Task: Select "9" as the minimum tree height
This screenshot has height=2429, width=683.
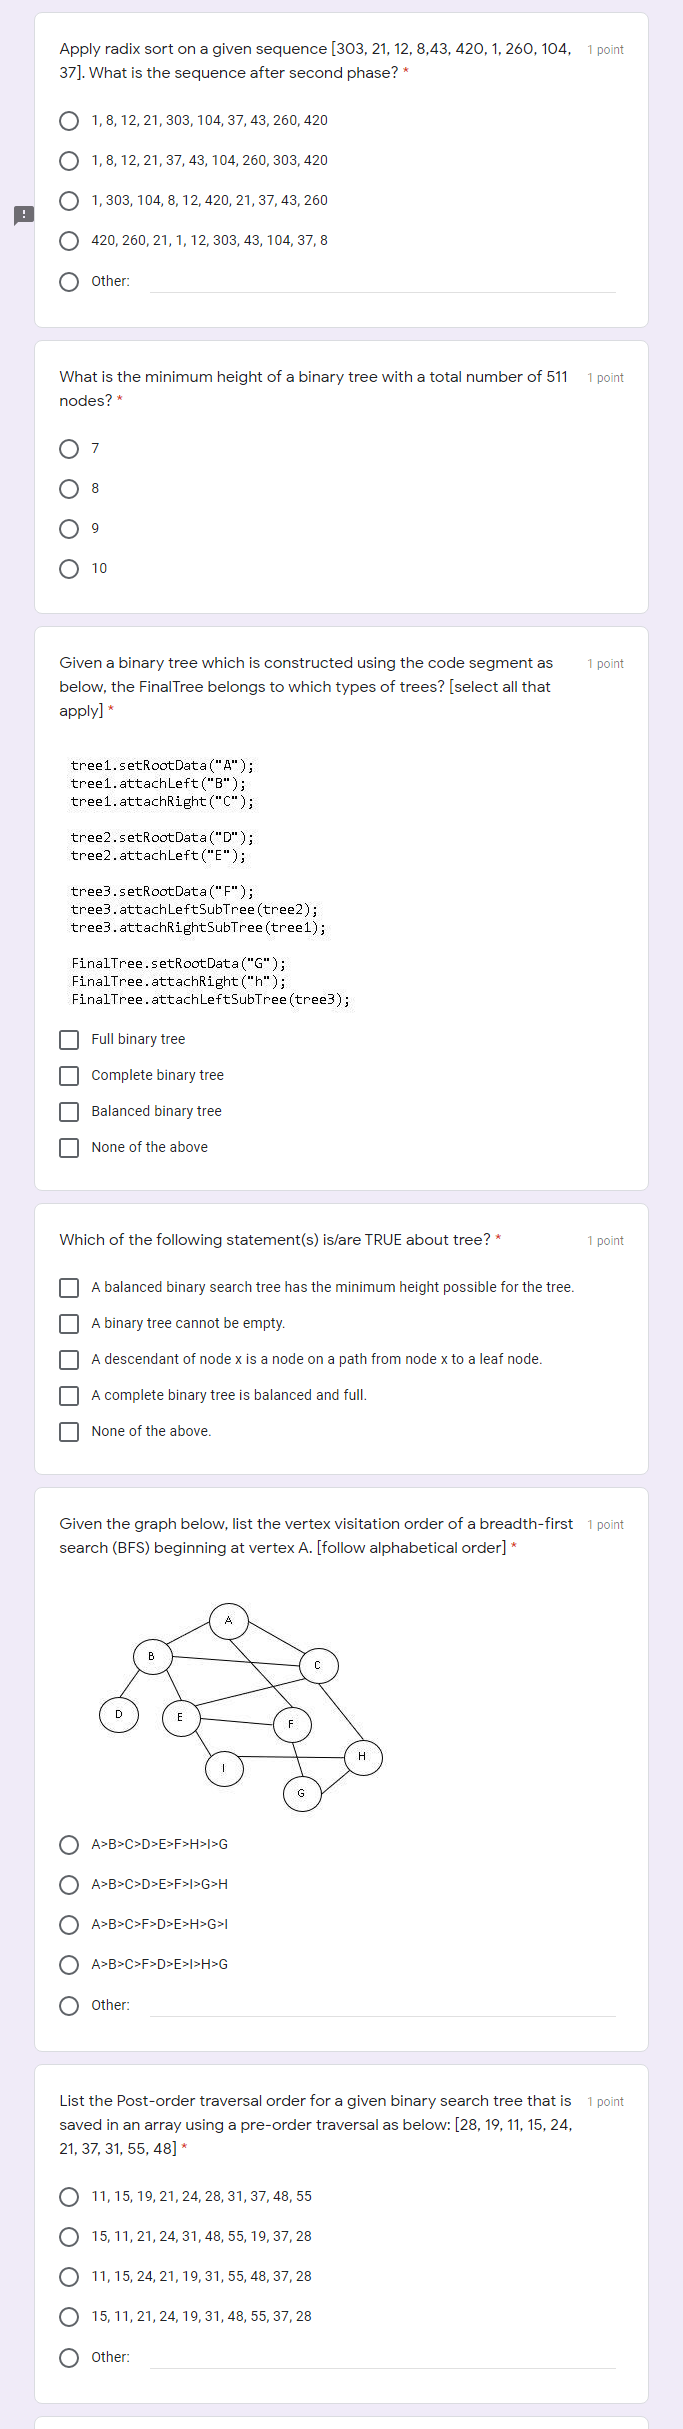Action: [69, 528]
